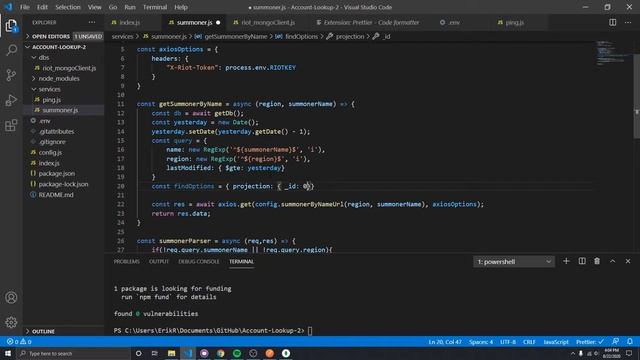Change indentation via Spaces: 4
This screenshot has width=640, height=360.
tap(481, 342)
